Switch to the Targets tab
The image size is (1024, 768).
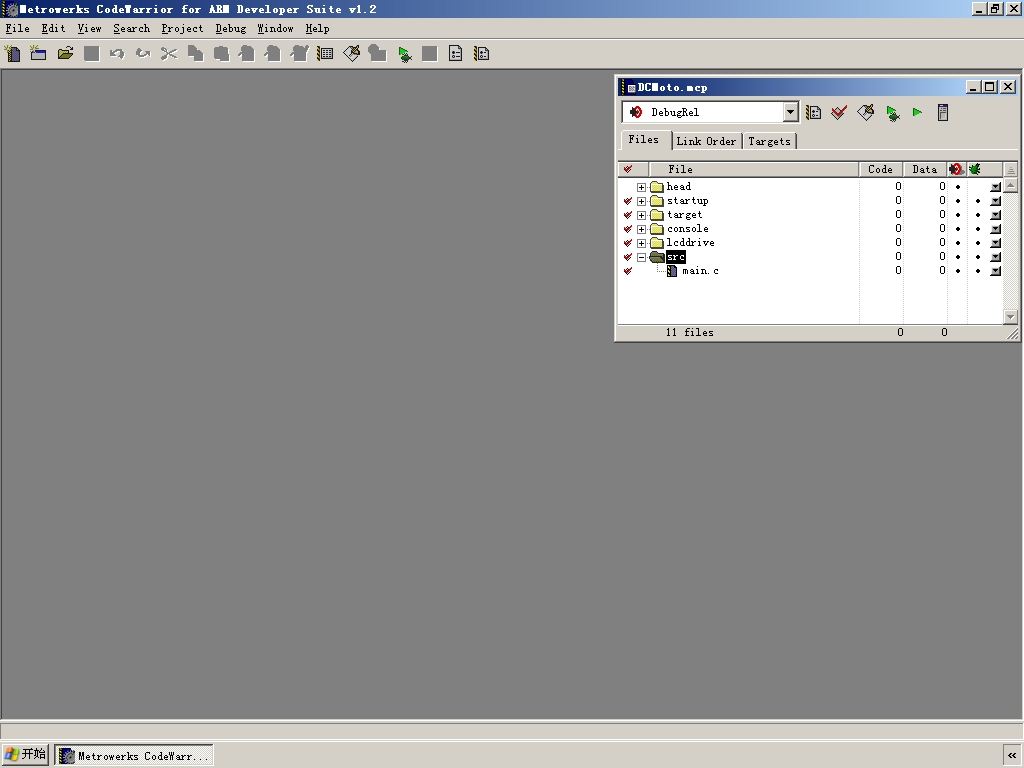(x=769, y=141)
